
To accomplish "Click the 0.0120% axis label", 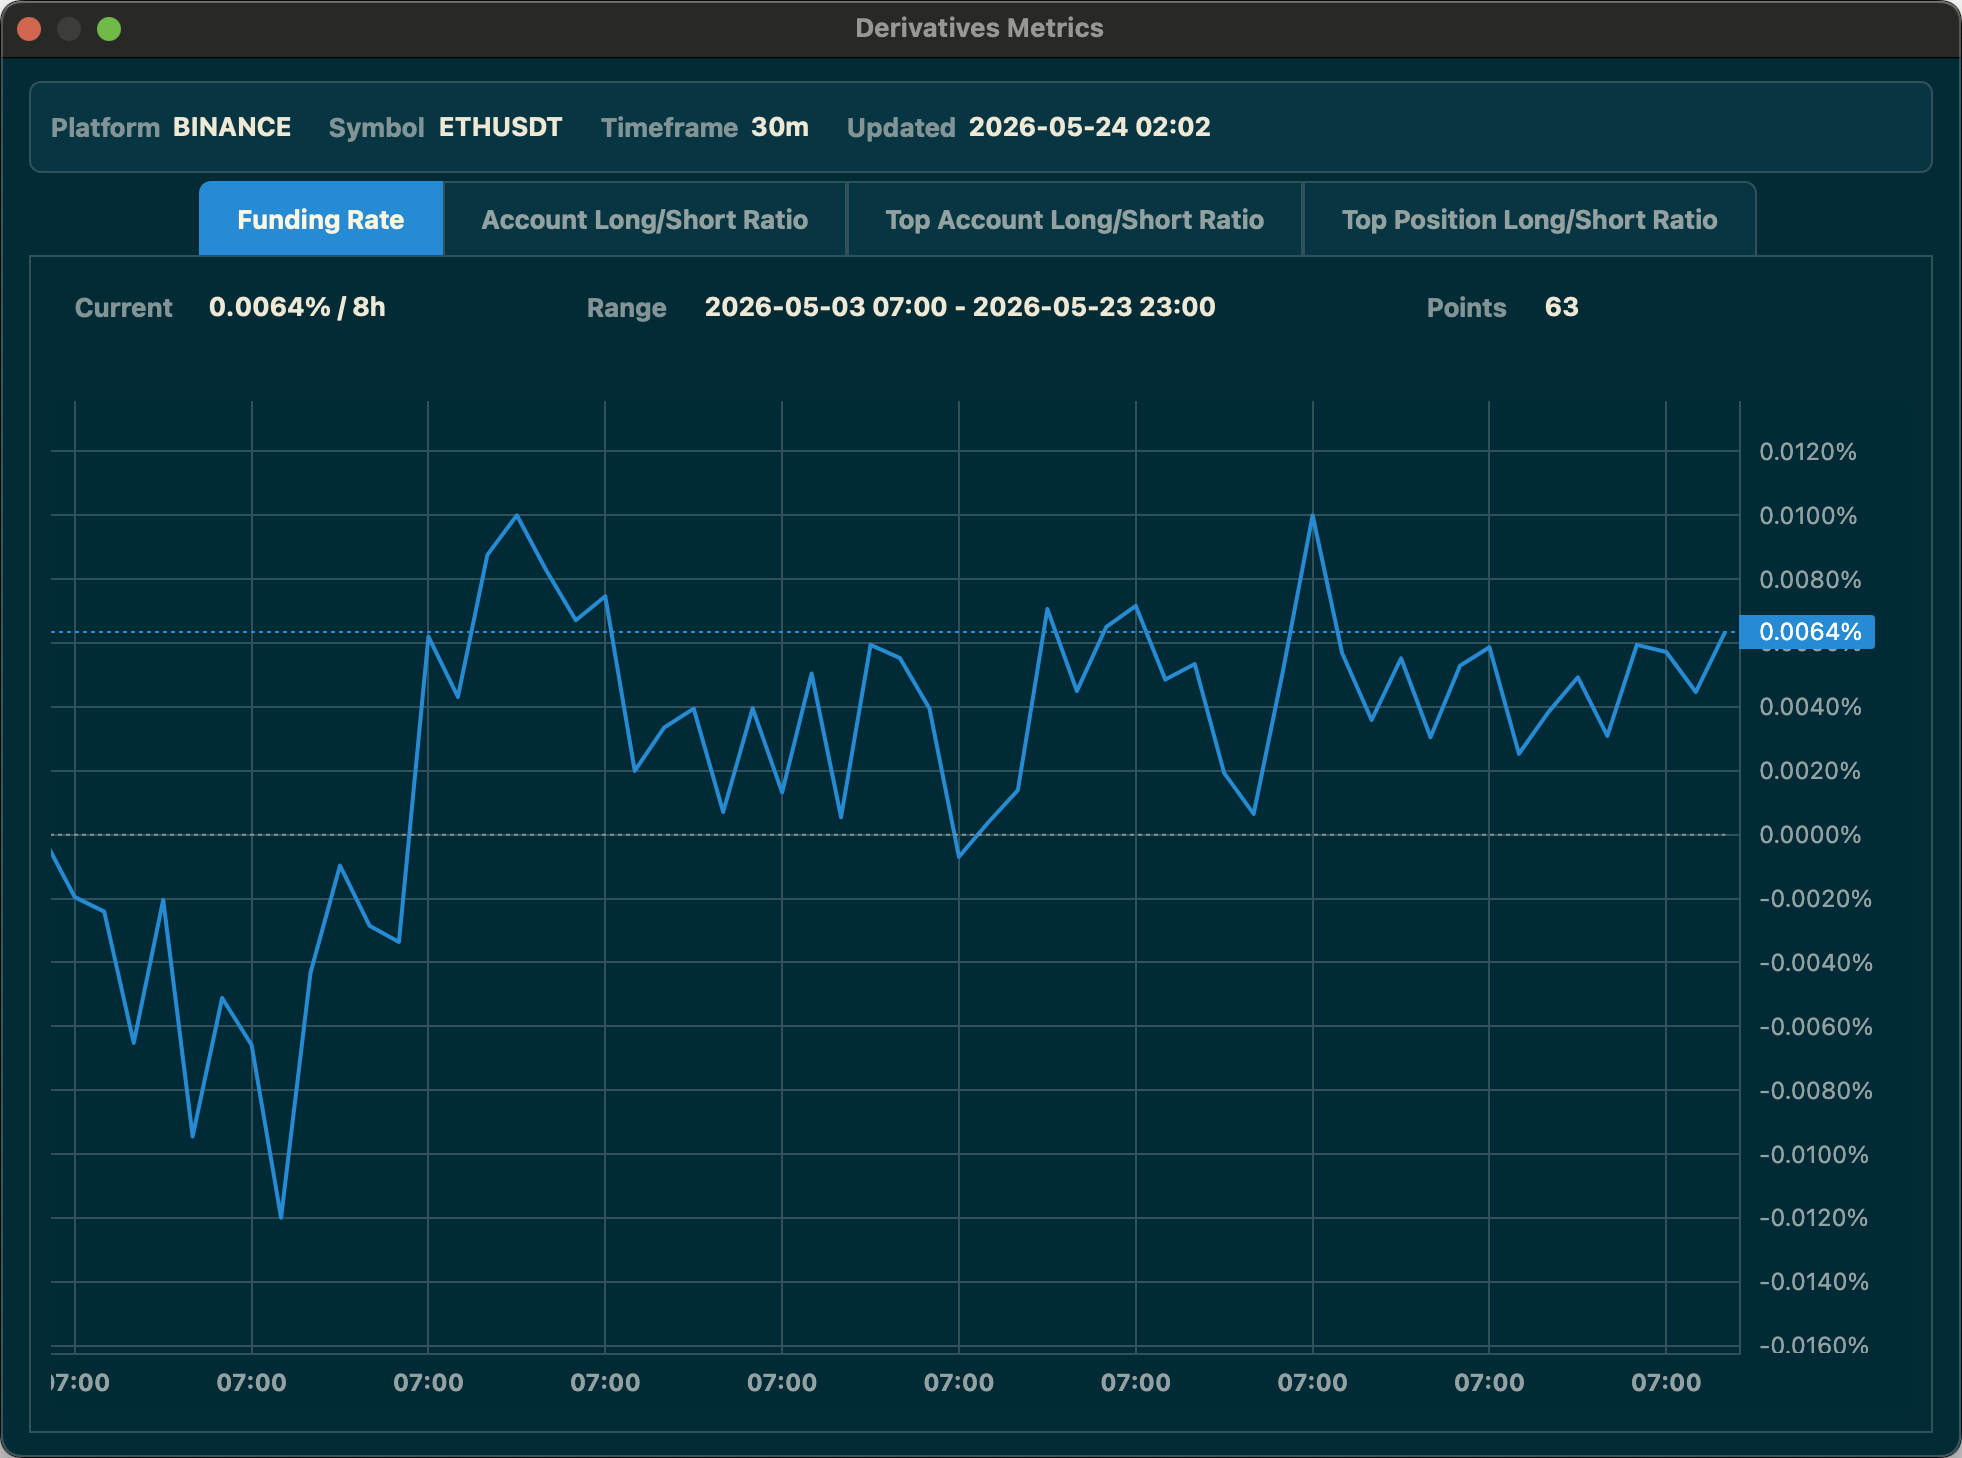I will pos(1808,452).
